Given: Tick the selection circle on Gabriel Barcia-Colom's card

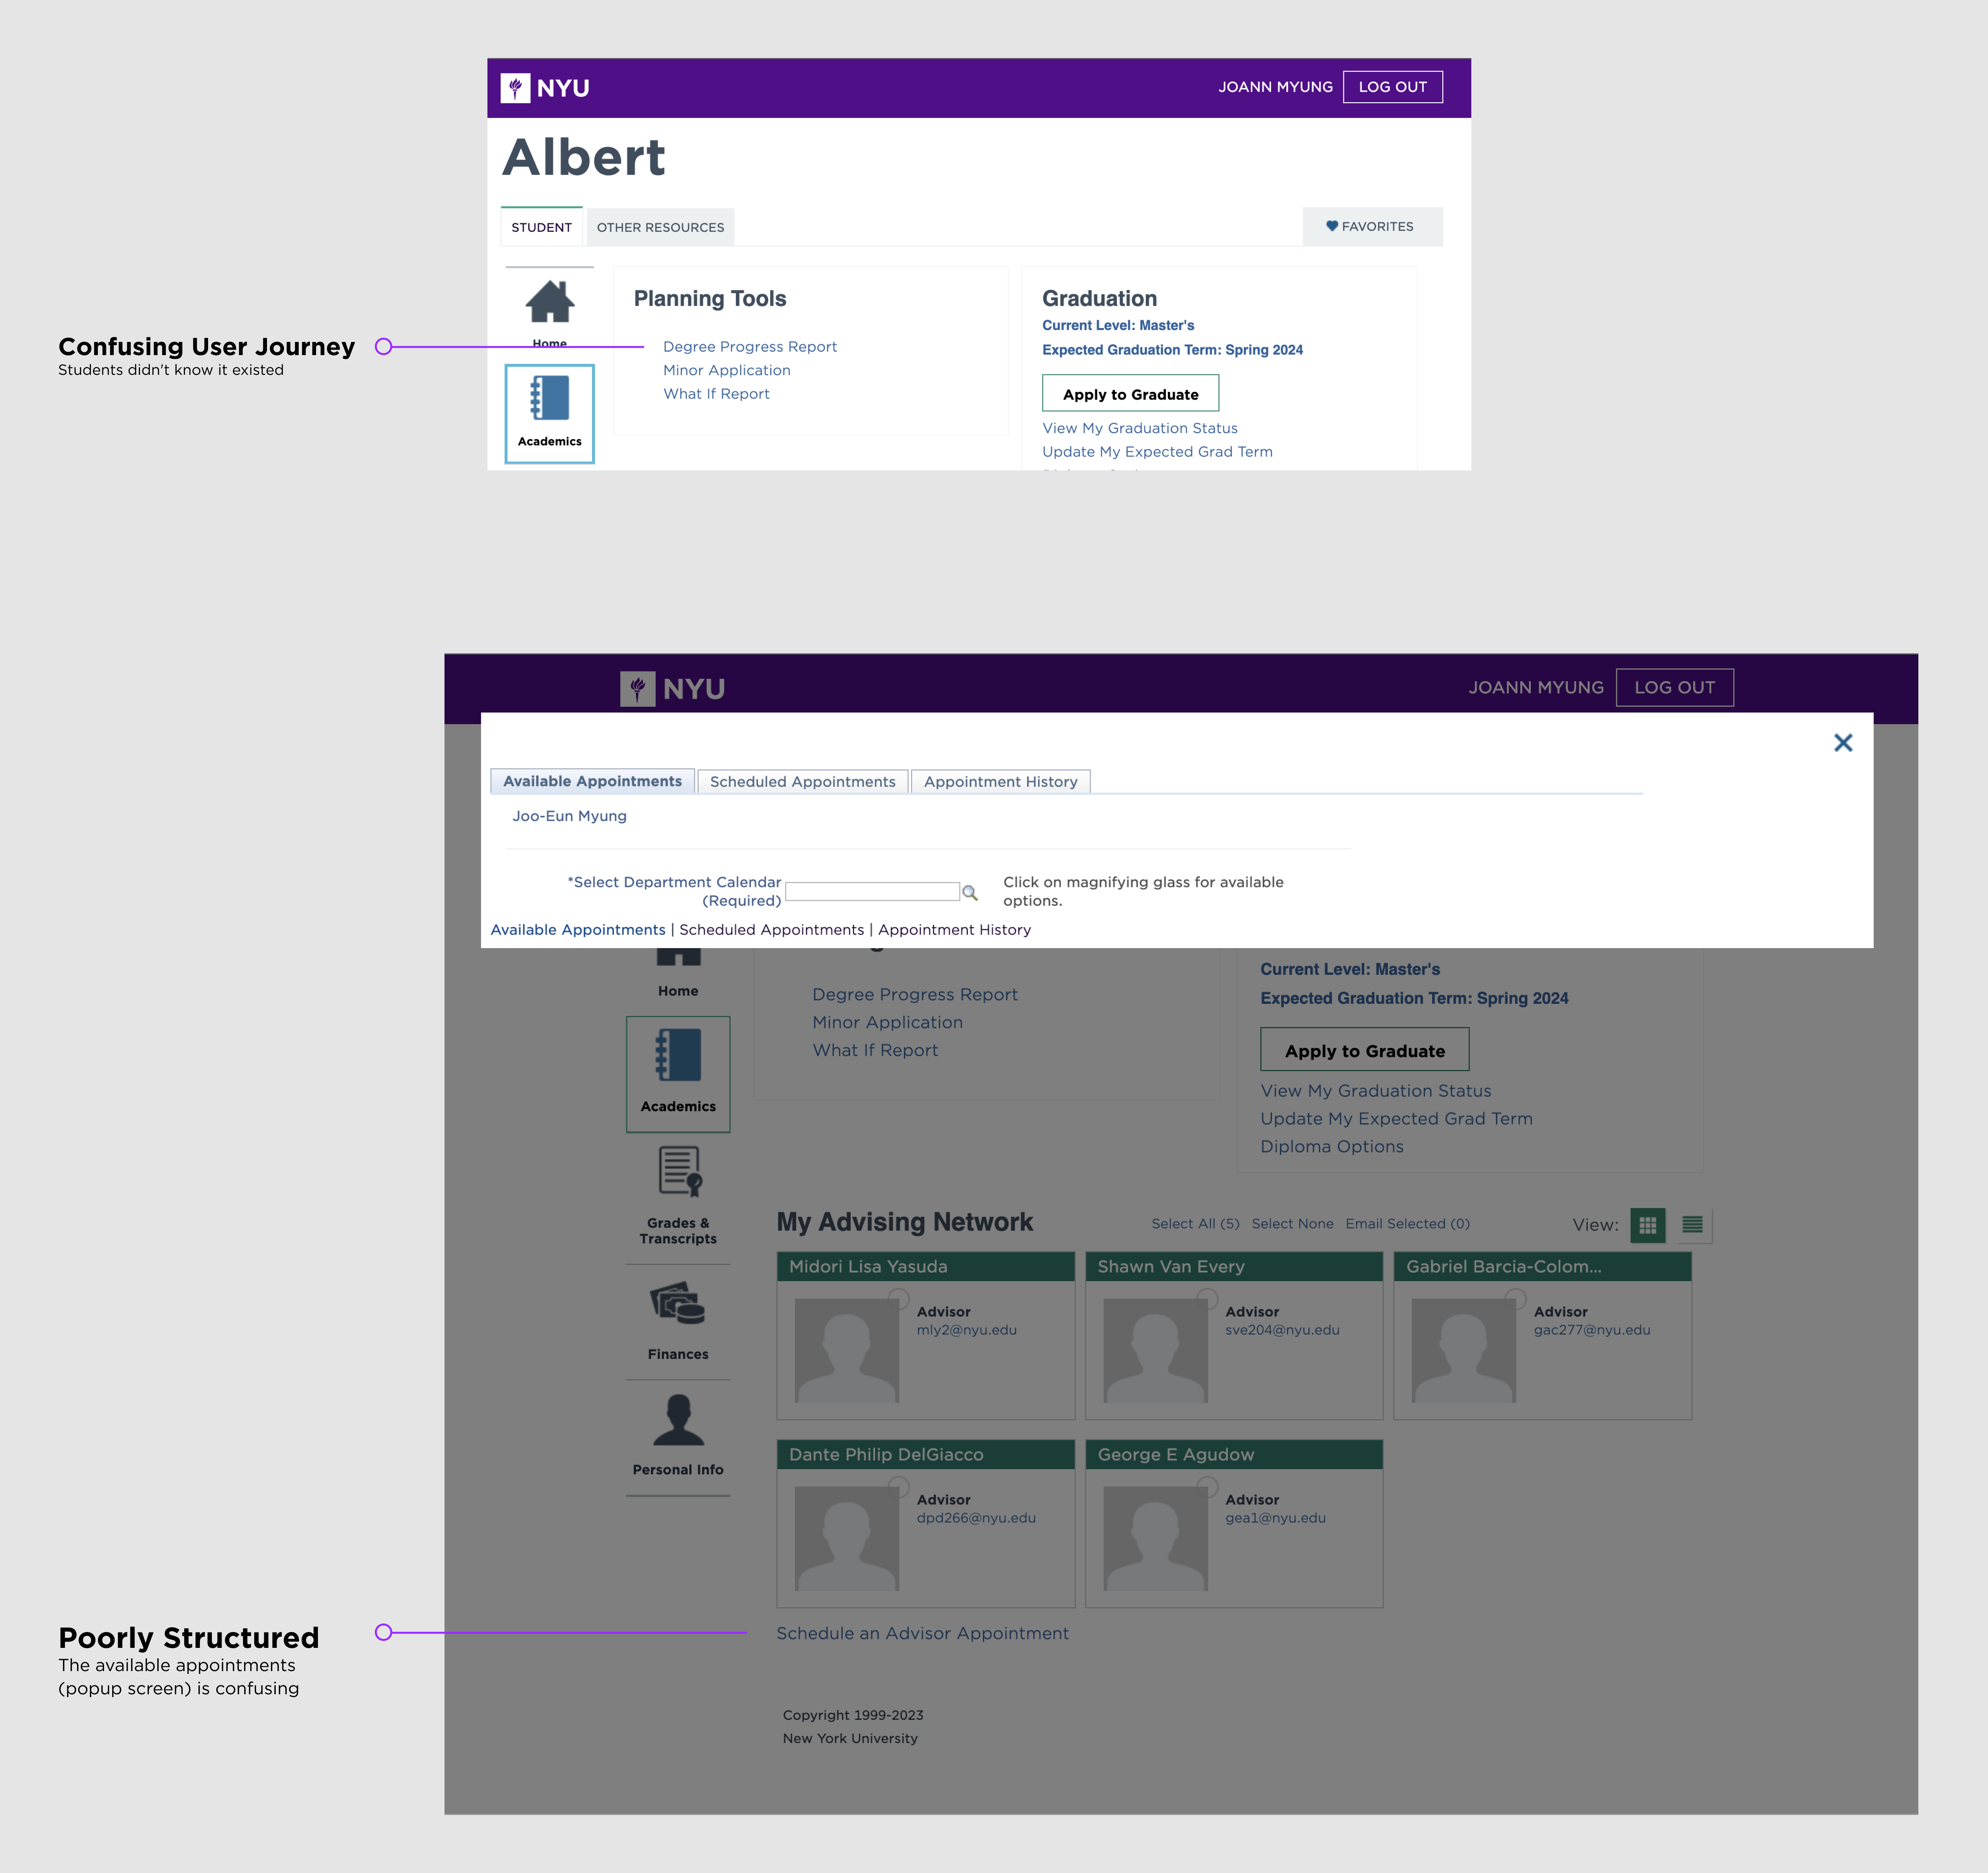Looking at the screenshot, I should 1516,1299.
